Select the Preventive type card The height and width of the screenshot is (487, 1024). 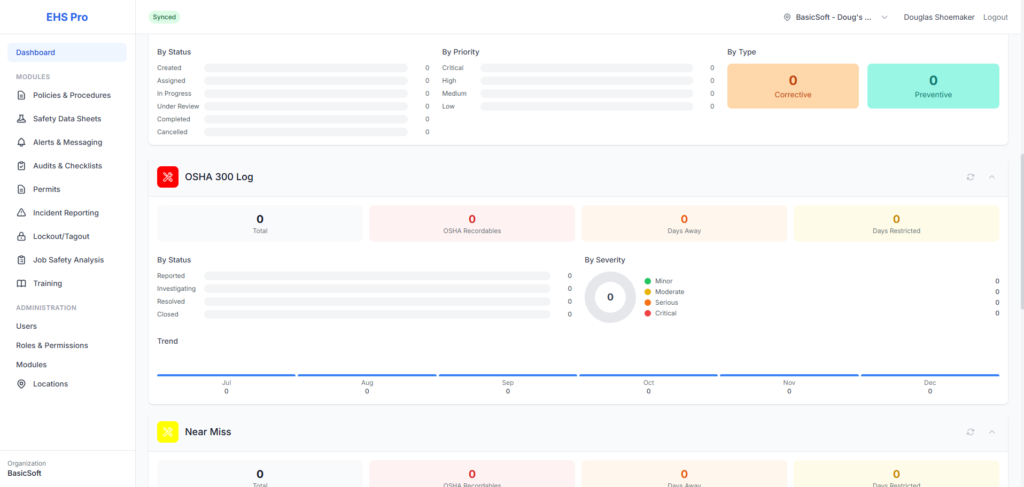point(932,86)
